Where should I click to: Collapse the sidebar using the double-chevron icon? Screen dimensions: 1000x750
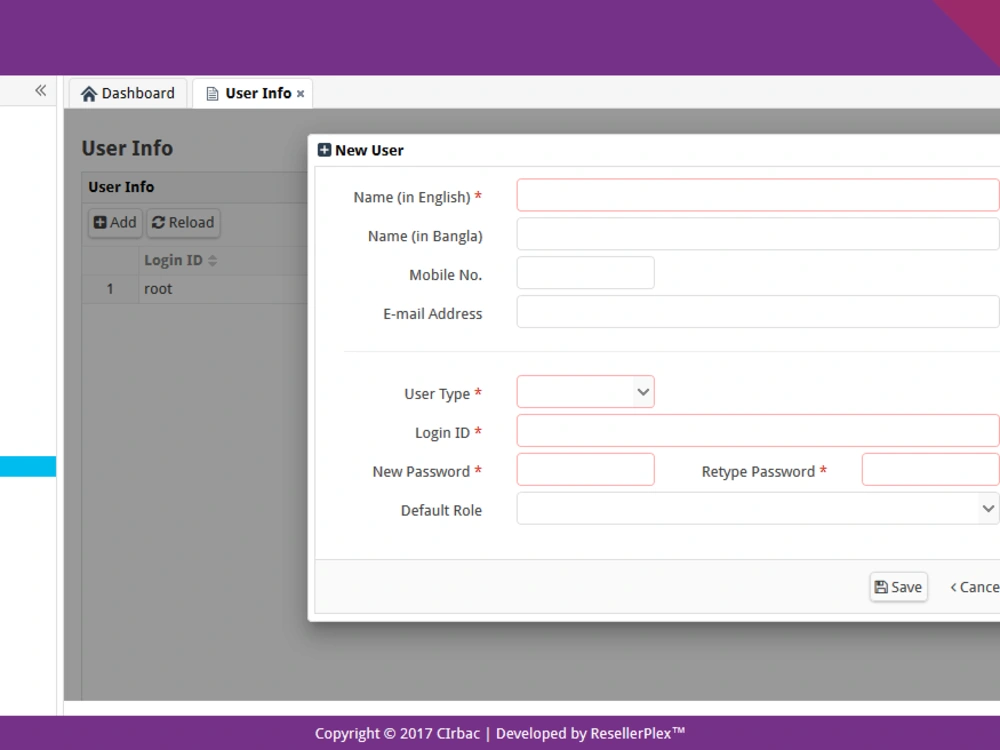coord(40,89)
